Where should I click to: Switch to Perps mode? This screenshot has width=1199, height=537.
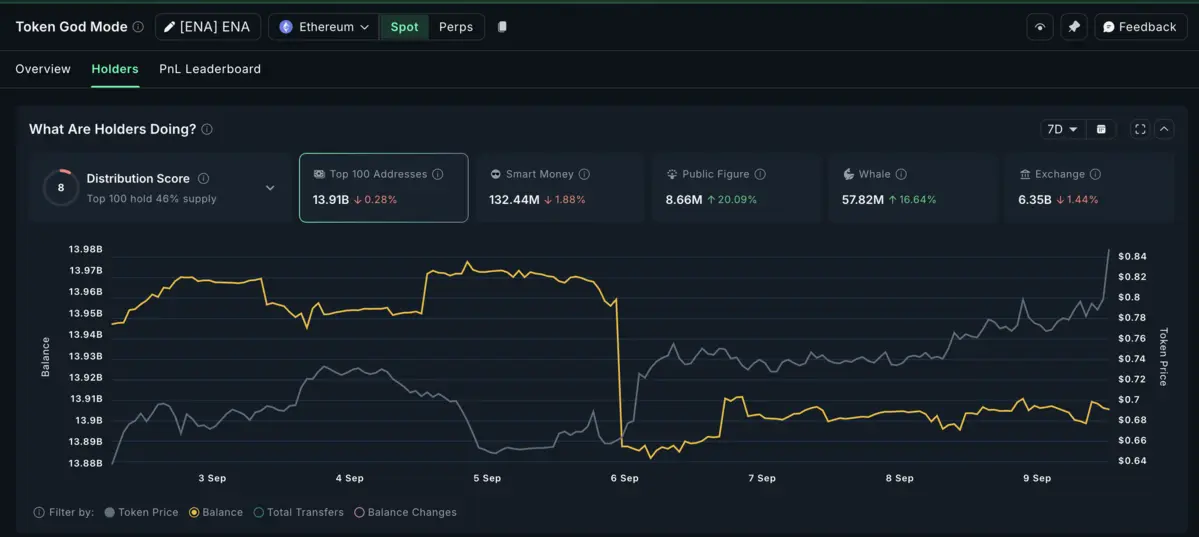point(456,27)
